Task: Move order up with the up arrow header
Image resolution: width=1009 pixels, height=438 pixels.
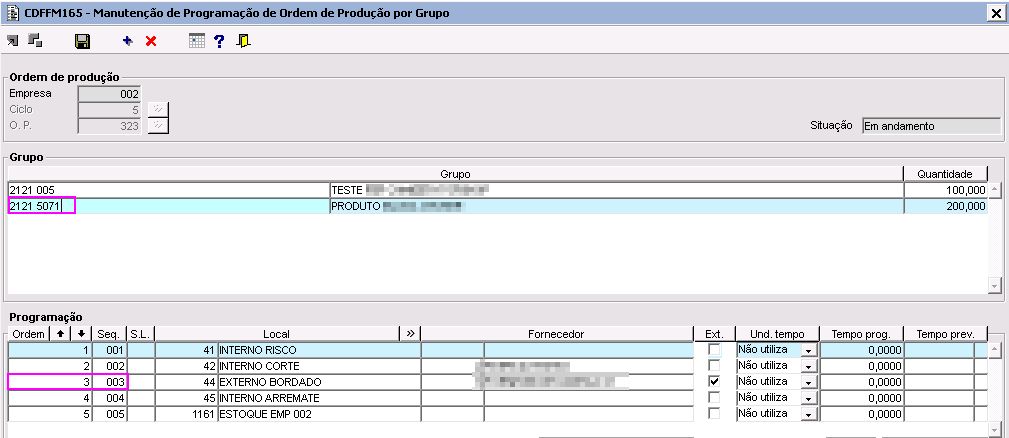Action: coord(61,334)
